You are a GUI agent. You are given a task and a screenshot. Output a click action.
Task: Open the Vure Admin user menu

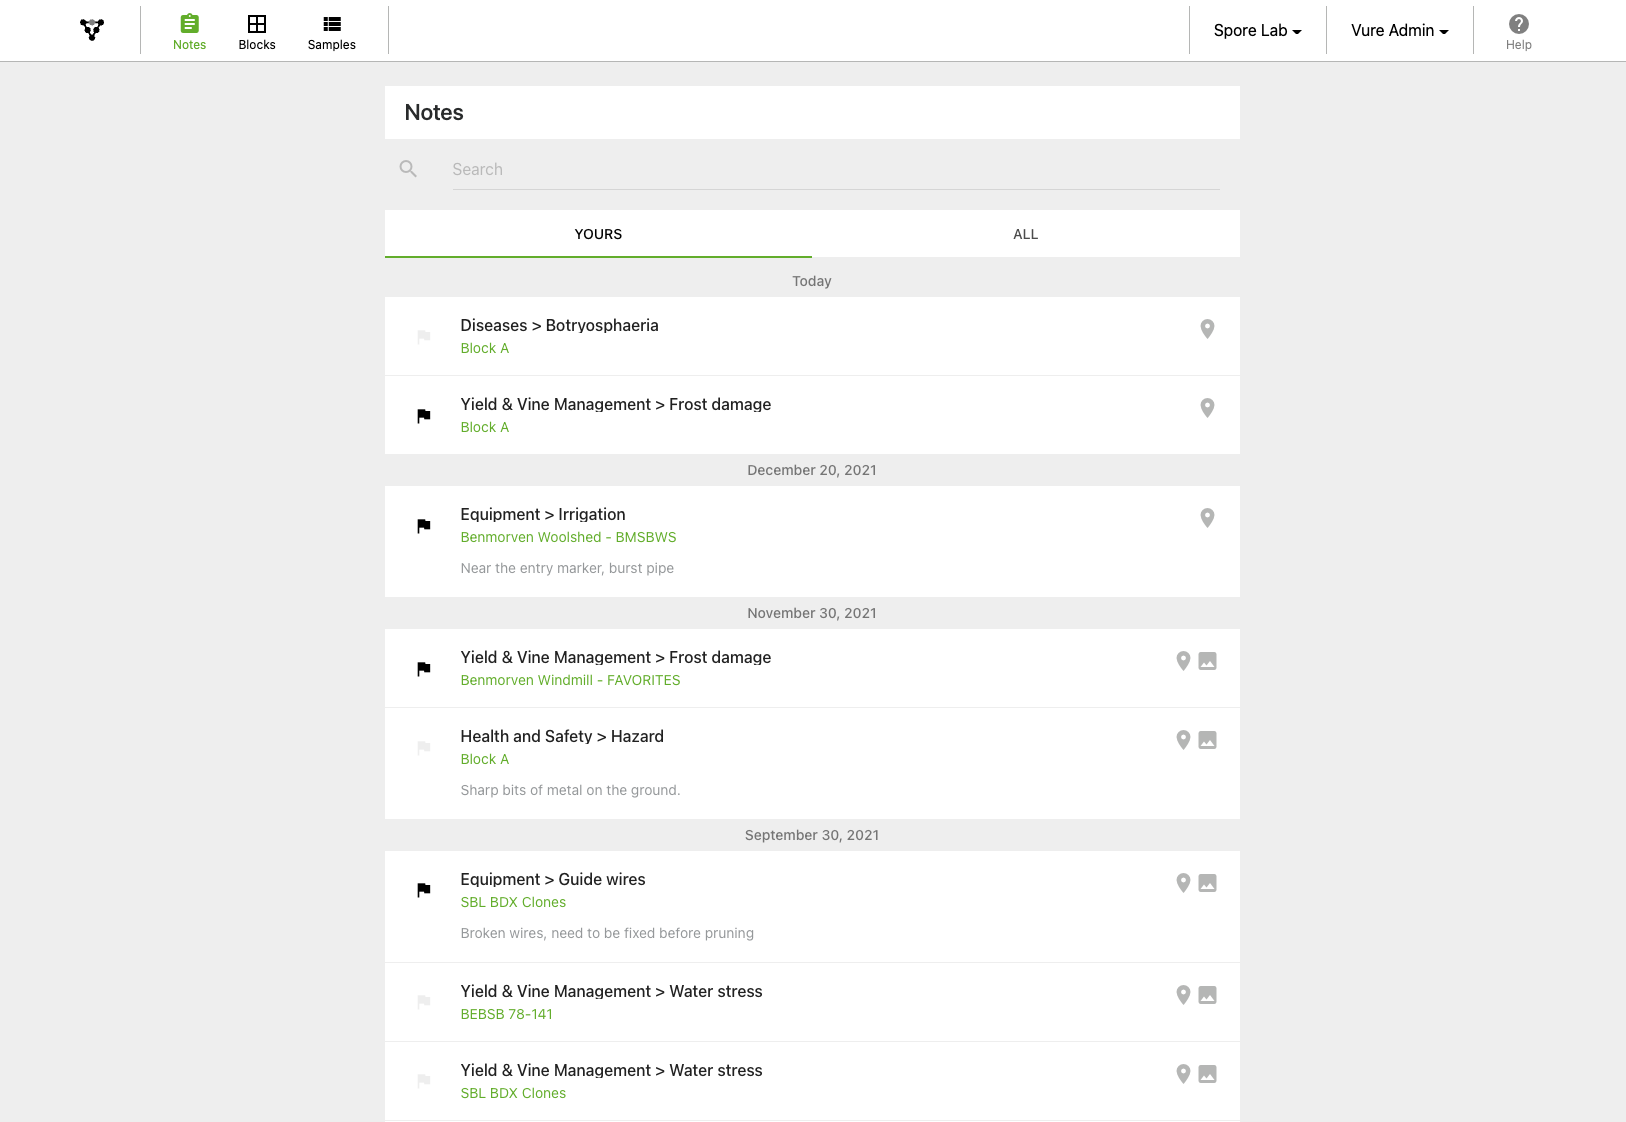[1399, 31]
